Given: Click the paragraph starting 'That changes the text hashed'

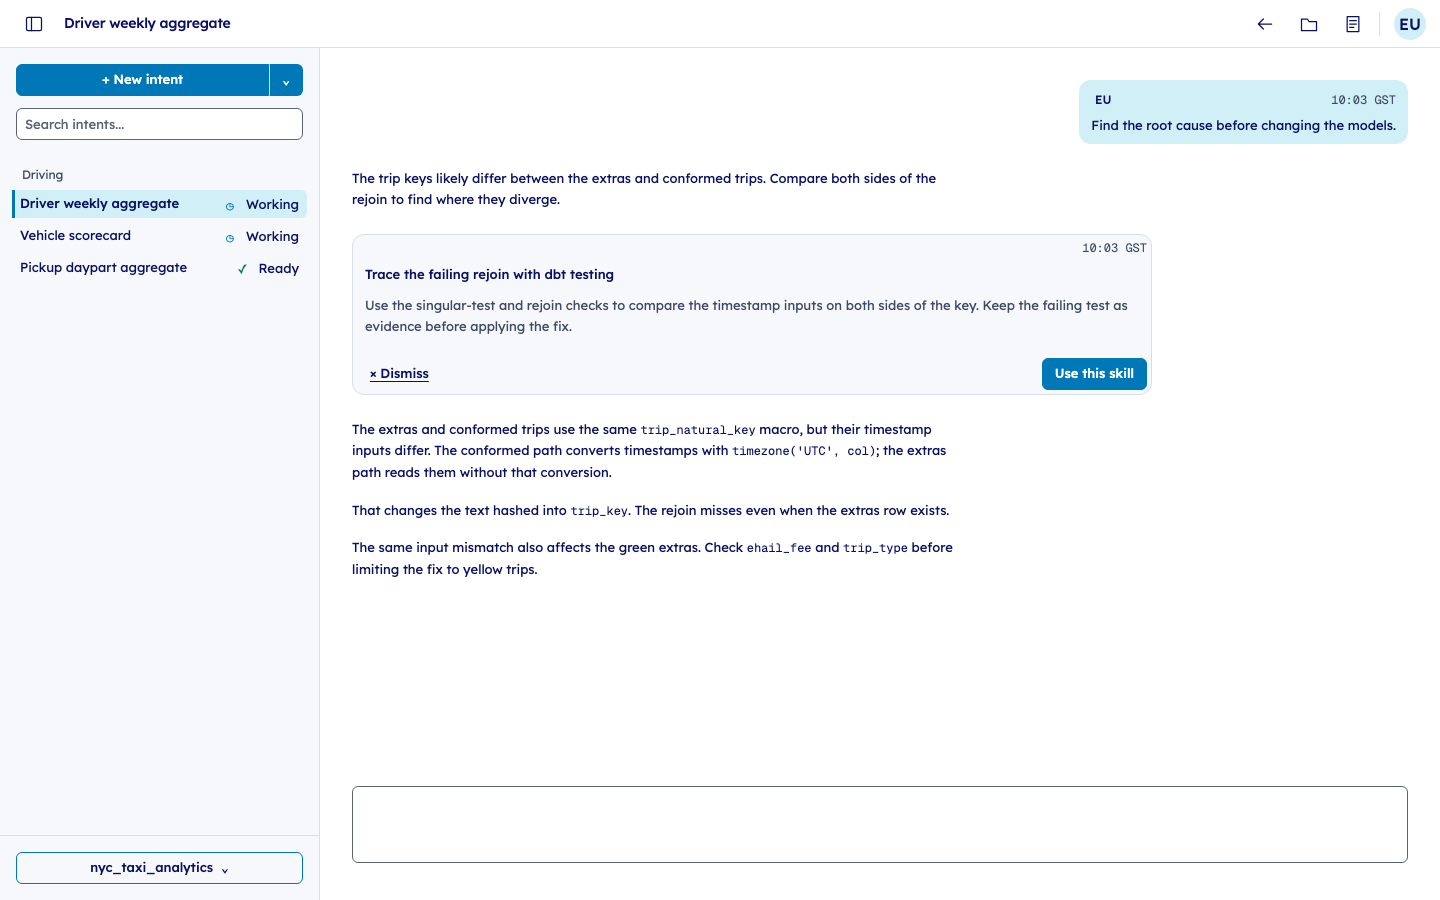Looking at the screenshot, I should (651, 511).
